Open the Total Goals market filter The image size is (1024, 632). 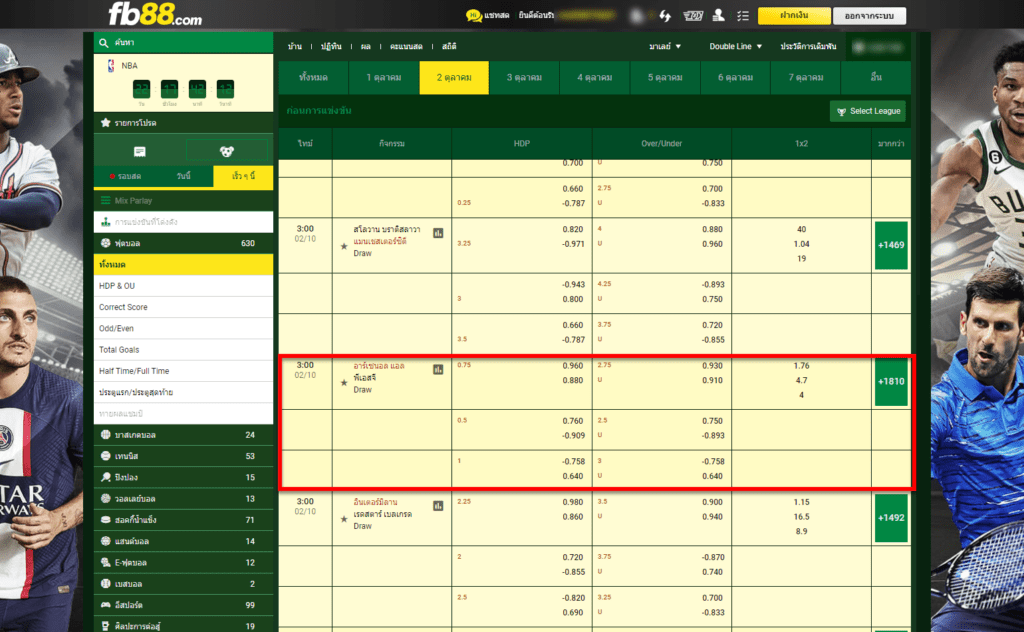click(184, 350)
